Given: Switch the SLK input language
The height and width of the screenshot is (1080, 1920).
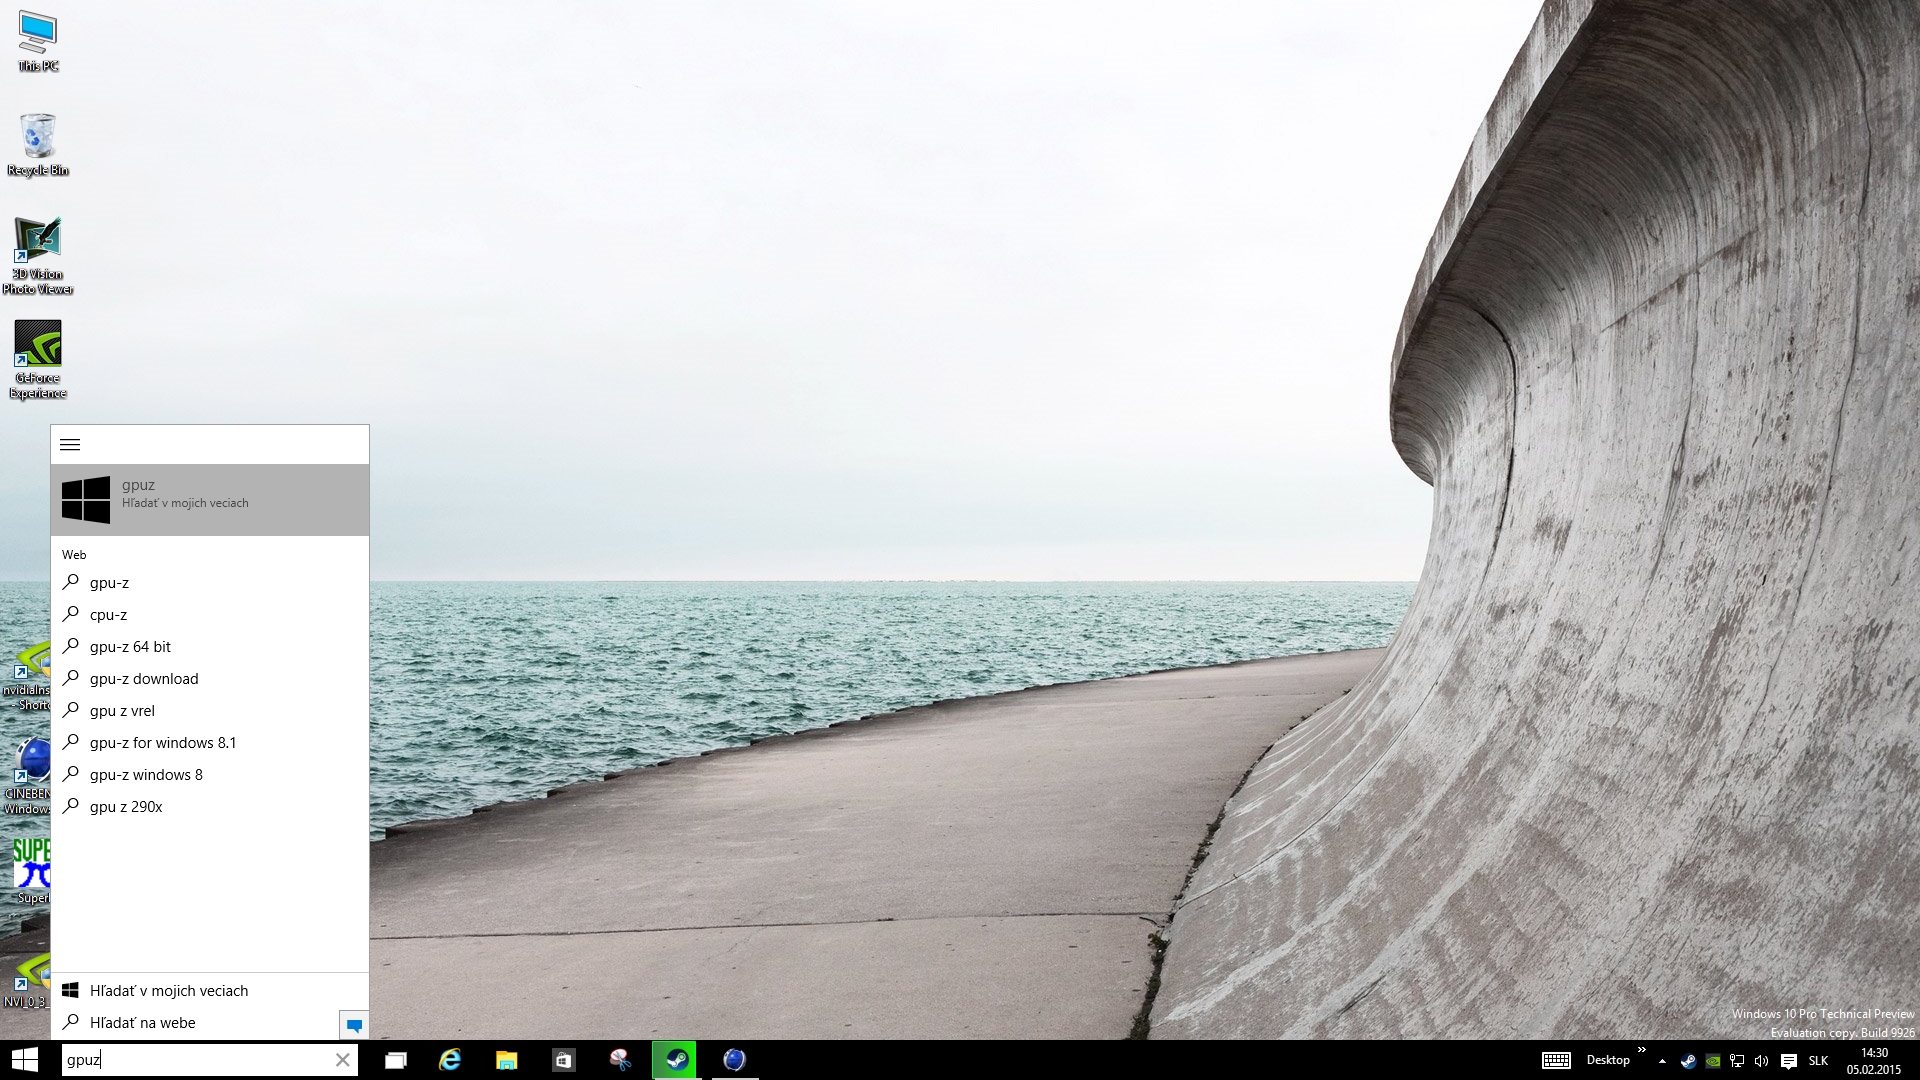Looking at the screenshot, I should (1818, 1061).
